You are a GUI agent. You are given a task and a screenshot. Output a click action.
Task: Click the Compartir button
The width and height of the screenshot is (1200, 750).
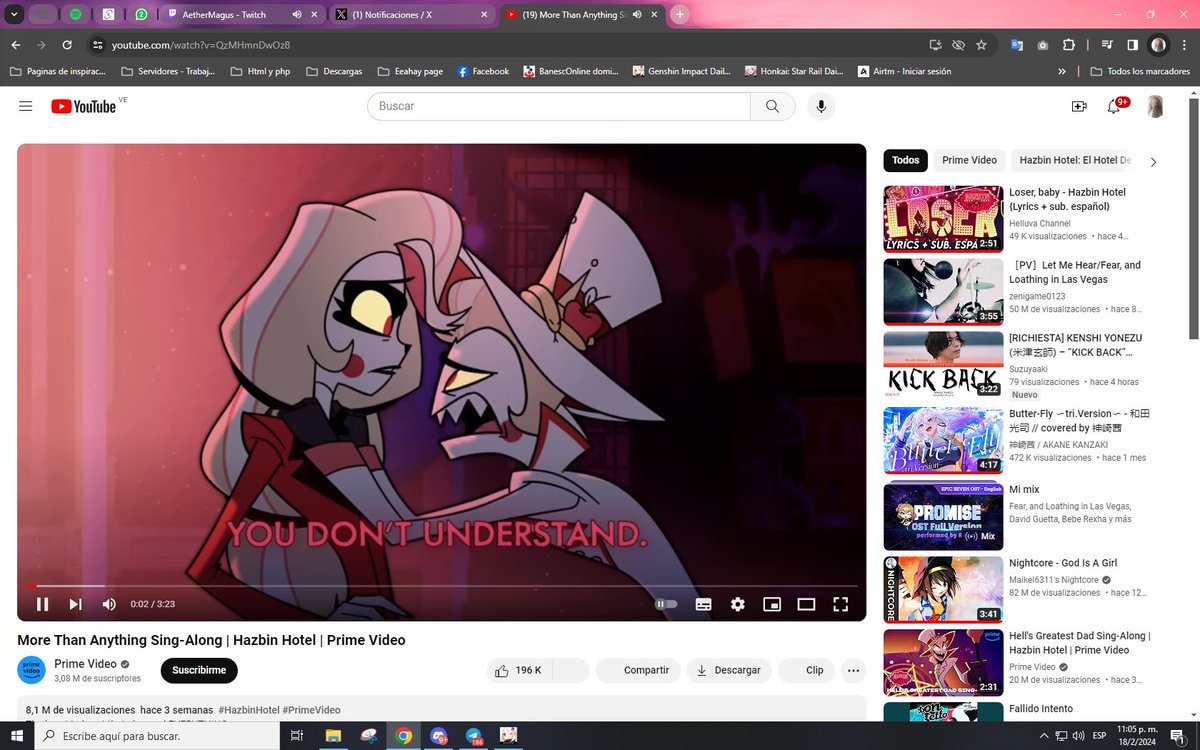coord(638,670)
